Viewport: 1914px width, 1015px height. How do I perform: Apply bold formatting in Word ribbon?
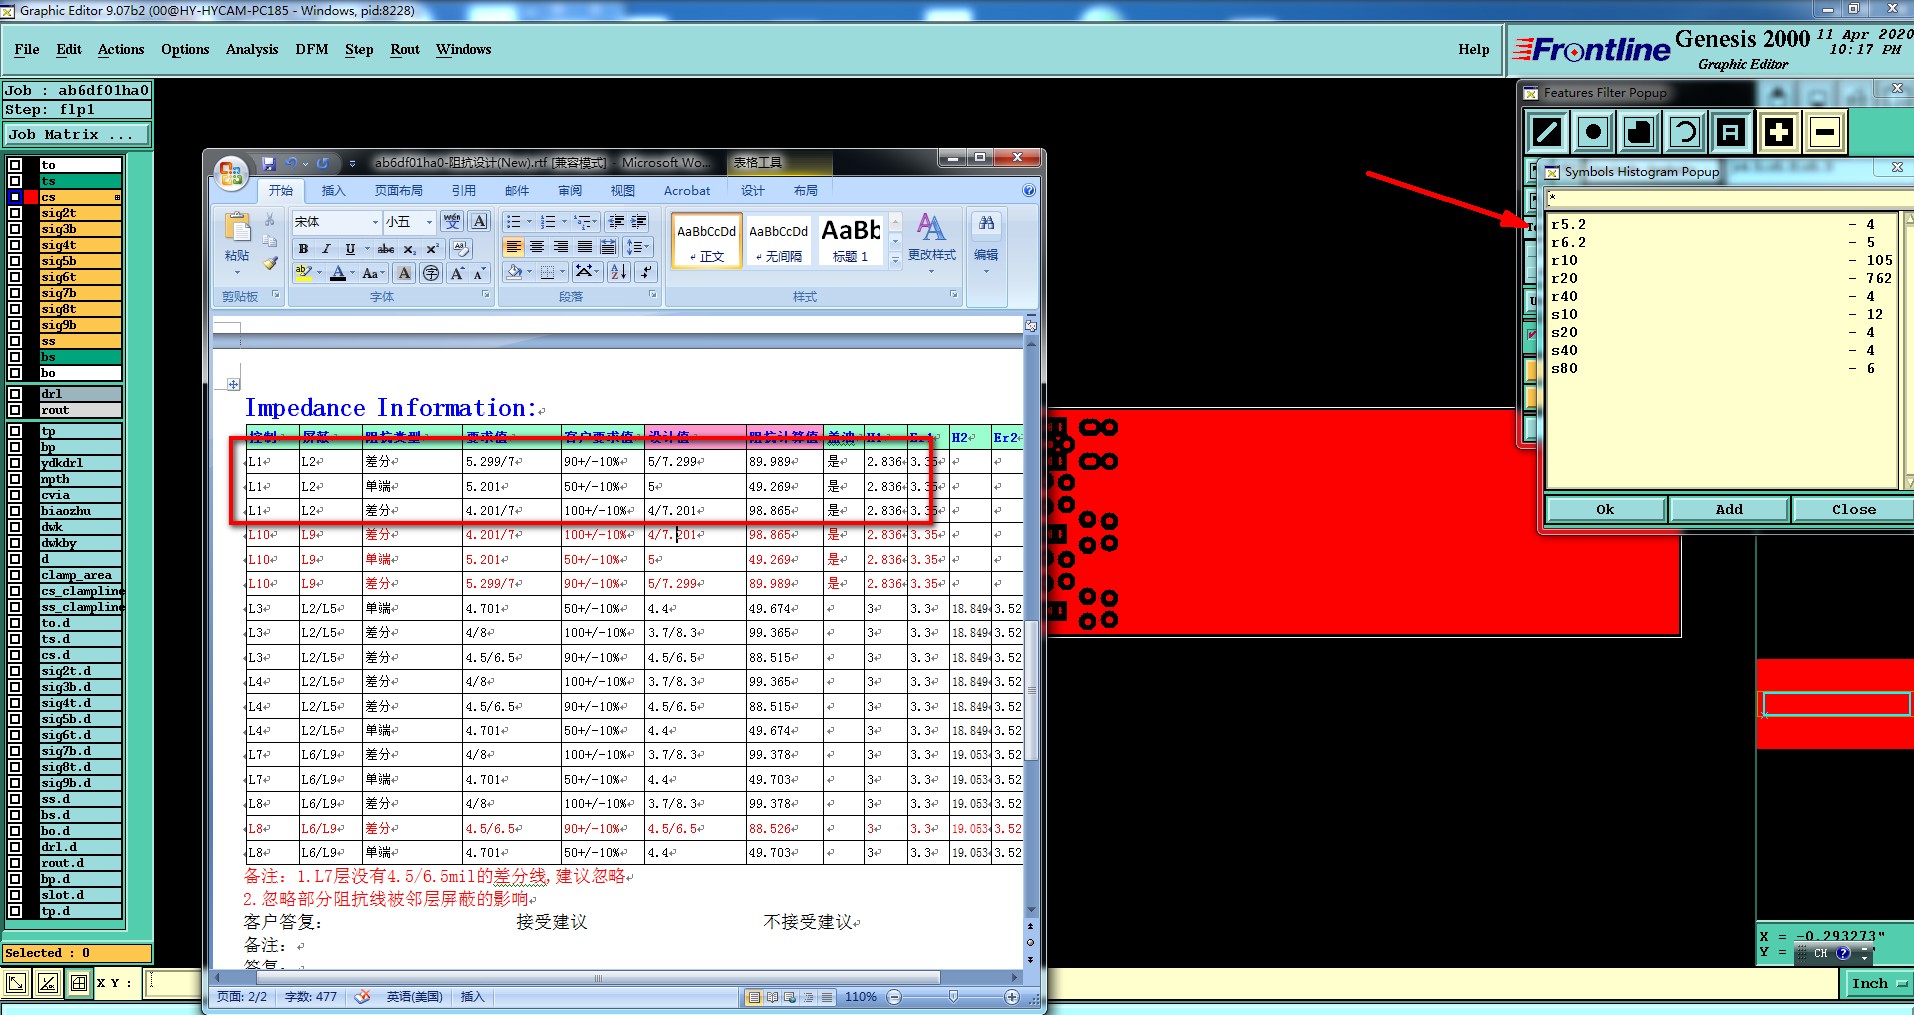(303, 249)
